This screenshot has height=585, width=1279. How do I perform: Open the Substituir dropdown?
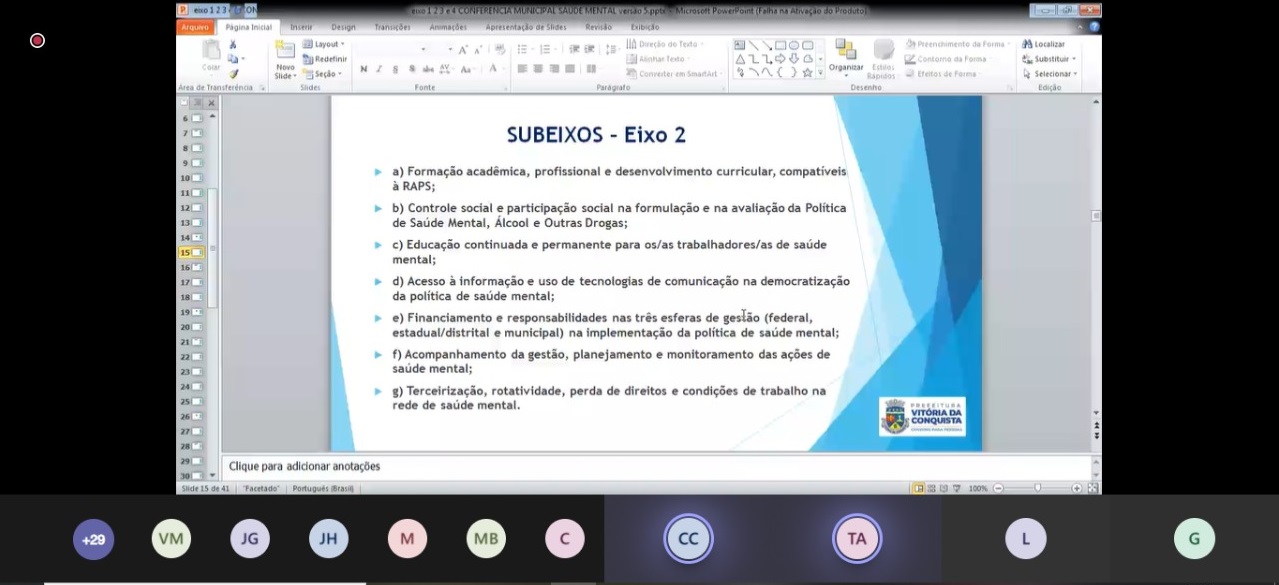pyautogui.click(x=1049, y=59)
